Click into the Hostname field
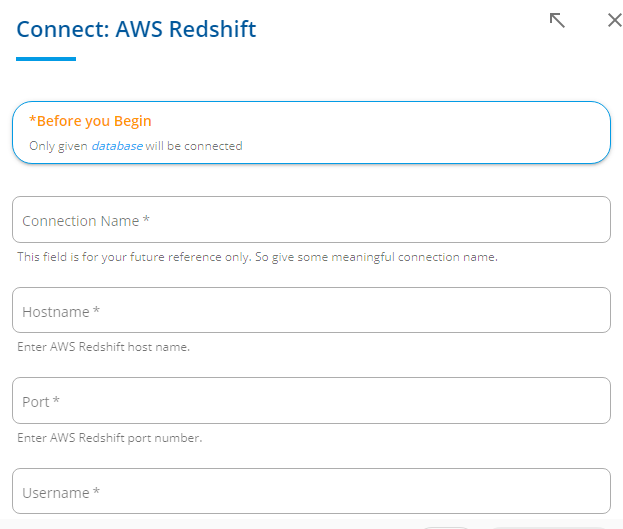Screen dimensions: 623x529 312,310
